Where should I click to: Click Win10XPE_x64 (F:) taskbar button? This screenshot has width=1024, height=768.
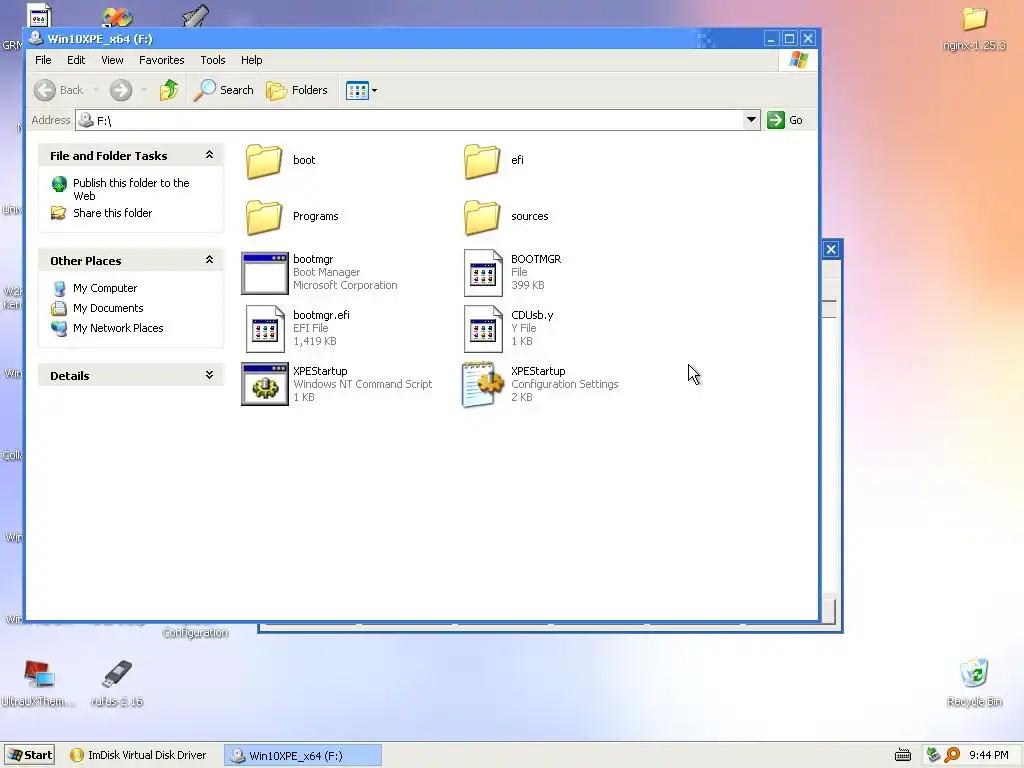303,755
